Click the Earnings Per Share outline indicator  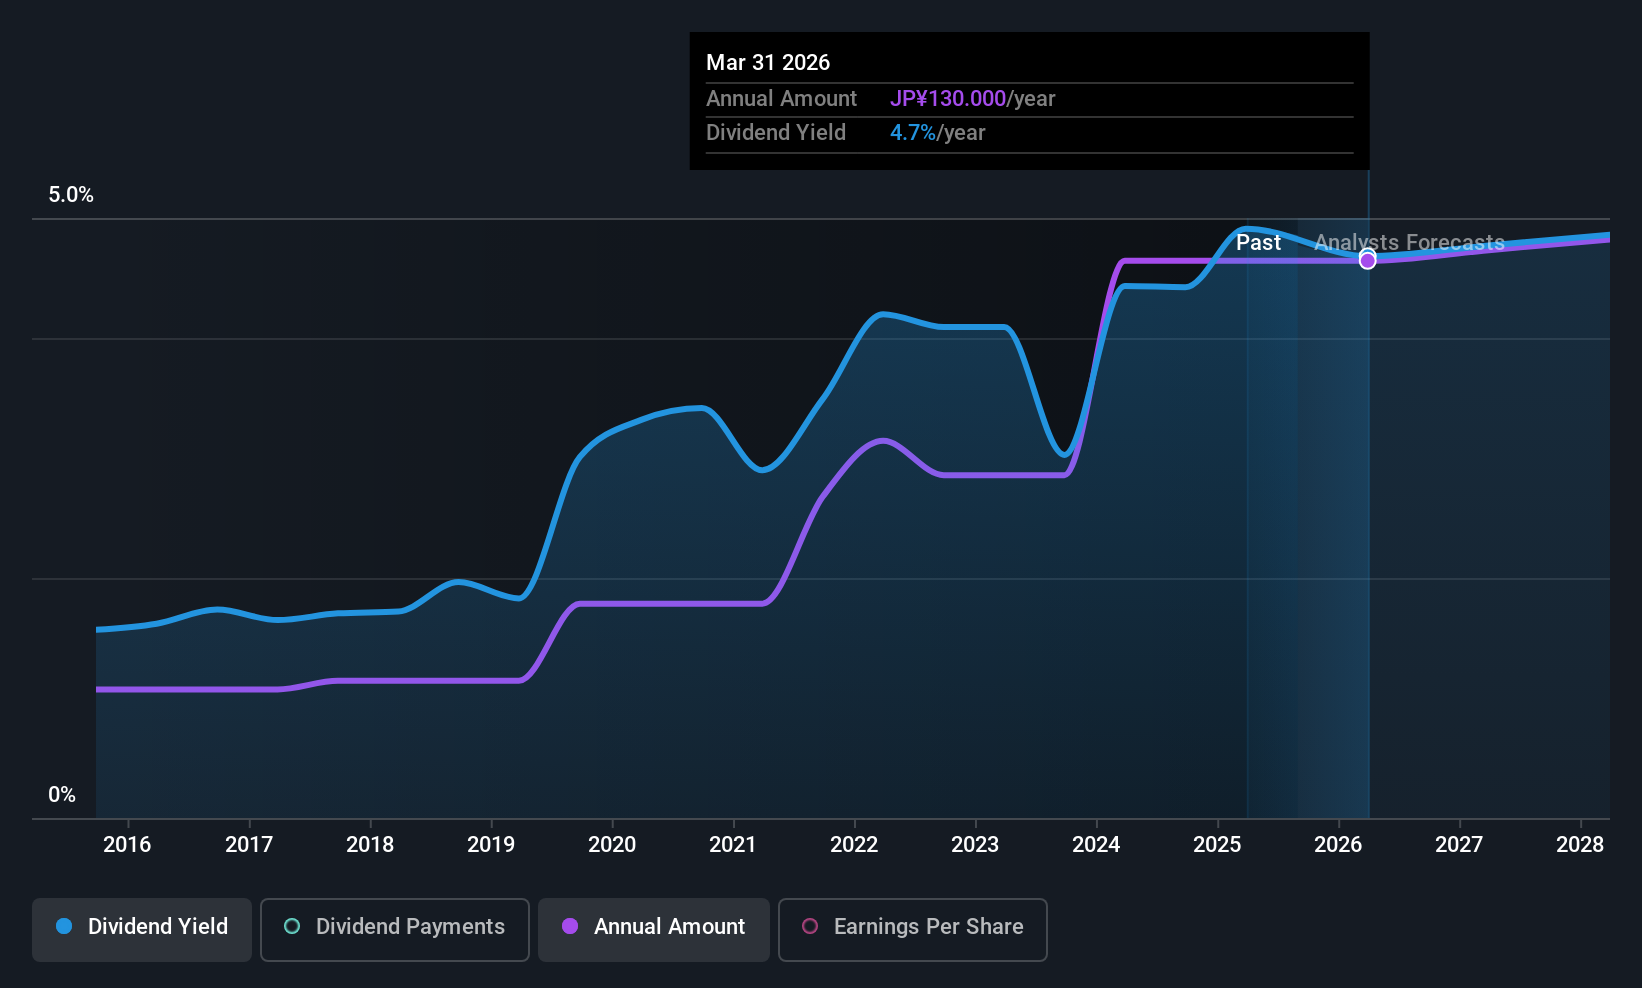pos(810,927)
